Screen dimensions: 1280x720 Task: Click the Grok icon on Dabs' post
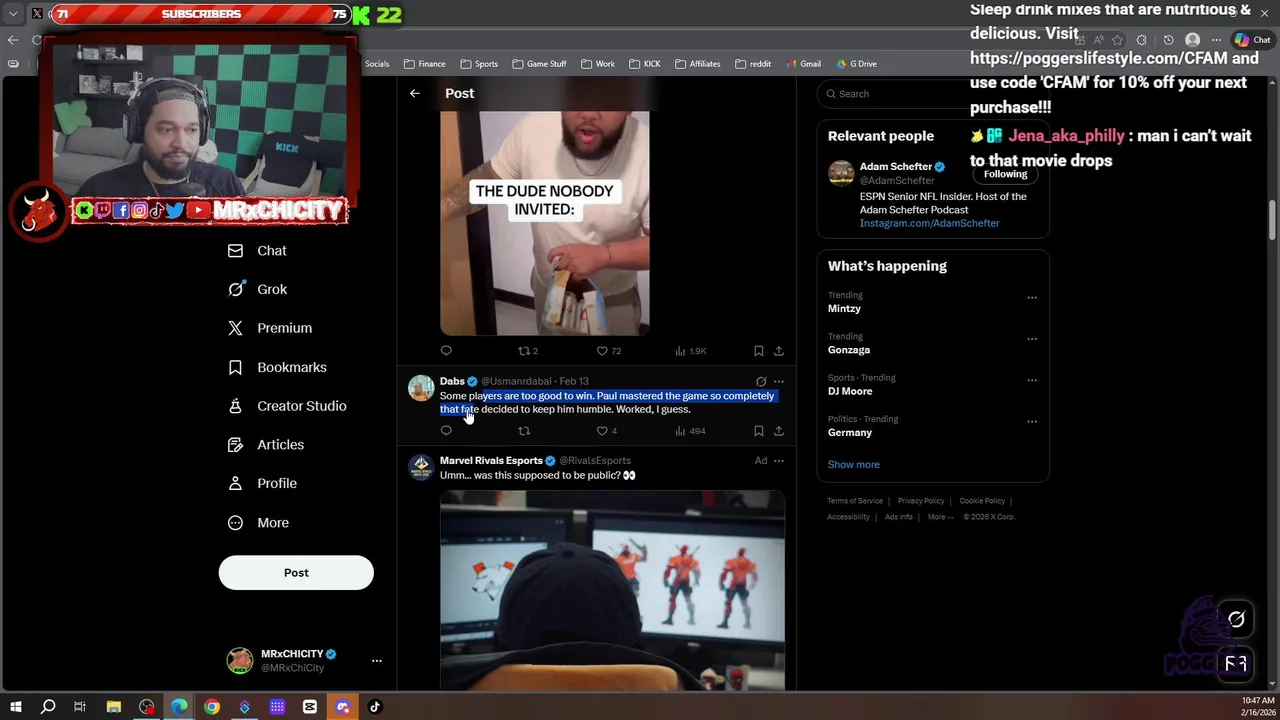(x=761, y=381)
